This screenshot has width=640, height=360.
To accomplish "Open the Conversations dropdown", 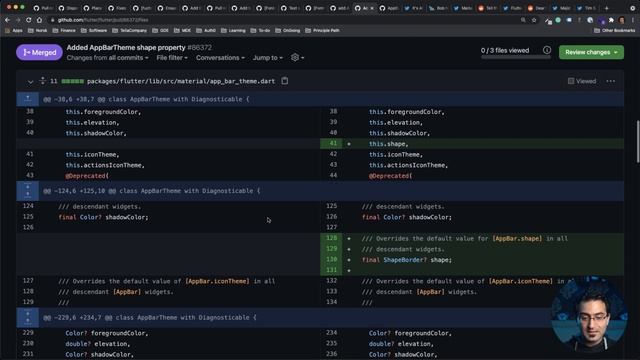I will [220, 58].
